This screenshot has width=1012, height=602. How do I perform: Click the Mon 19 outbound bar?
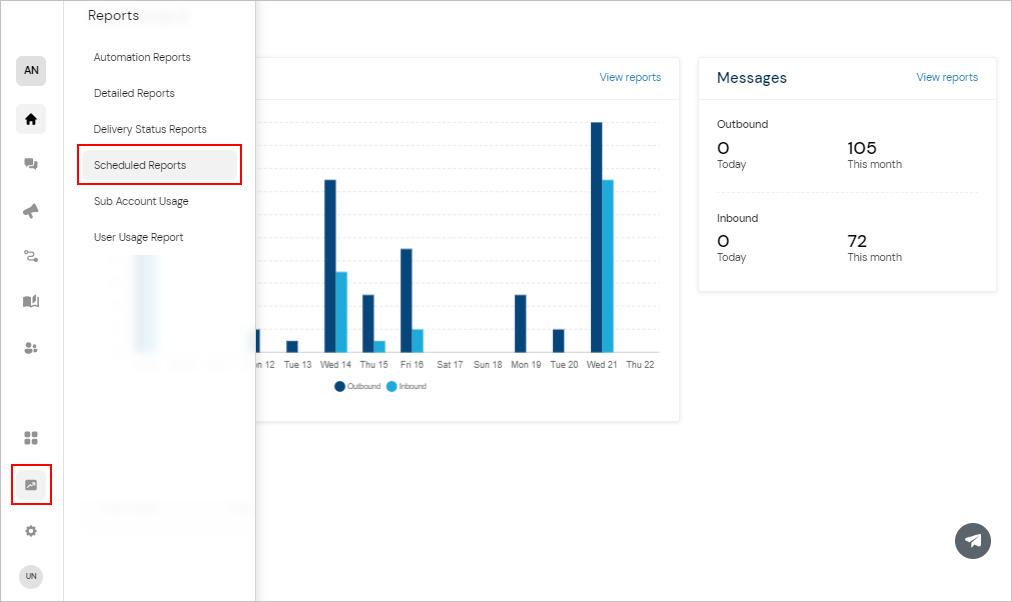click(520, 323)
